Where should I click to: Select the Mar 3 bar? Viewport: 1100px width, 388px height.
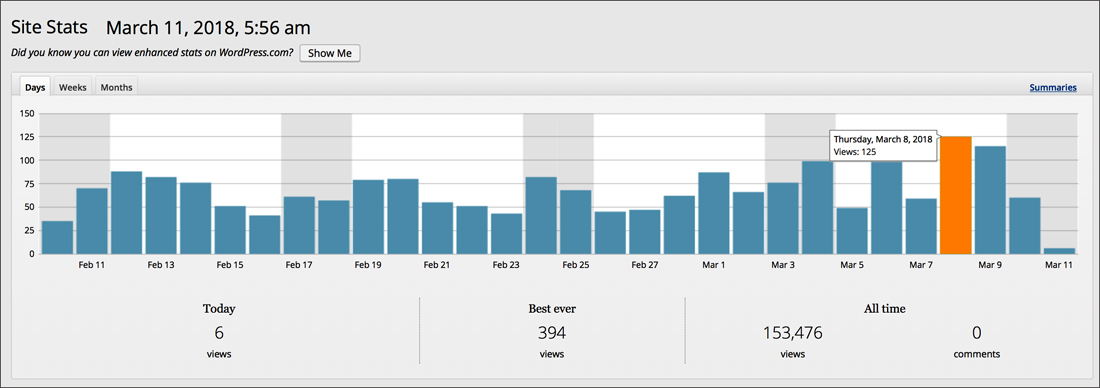(783, 218)
